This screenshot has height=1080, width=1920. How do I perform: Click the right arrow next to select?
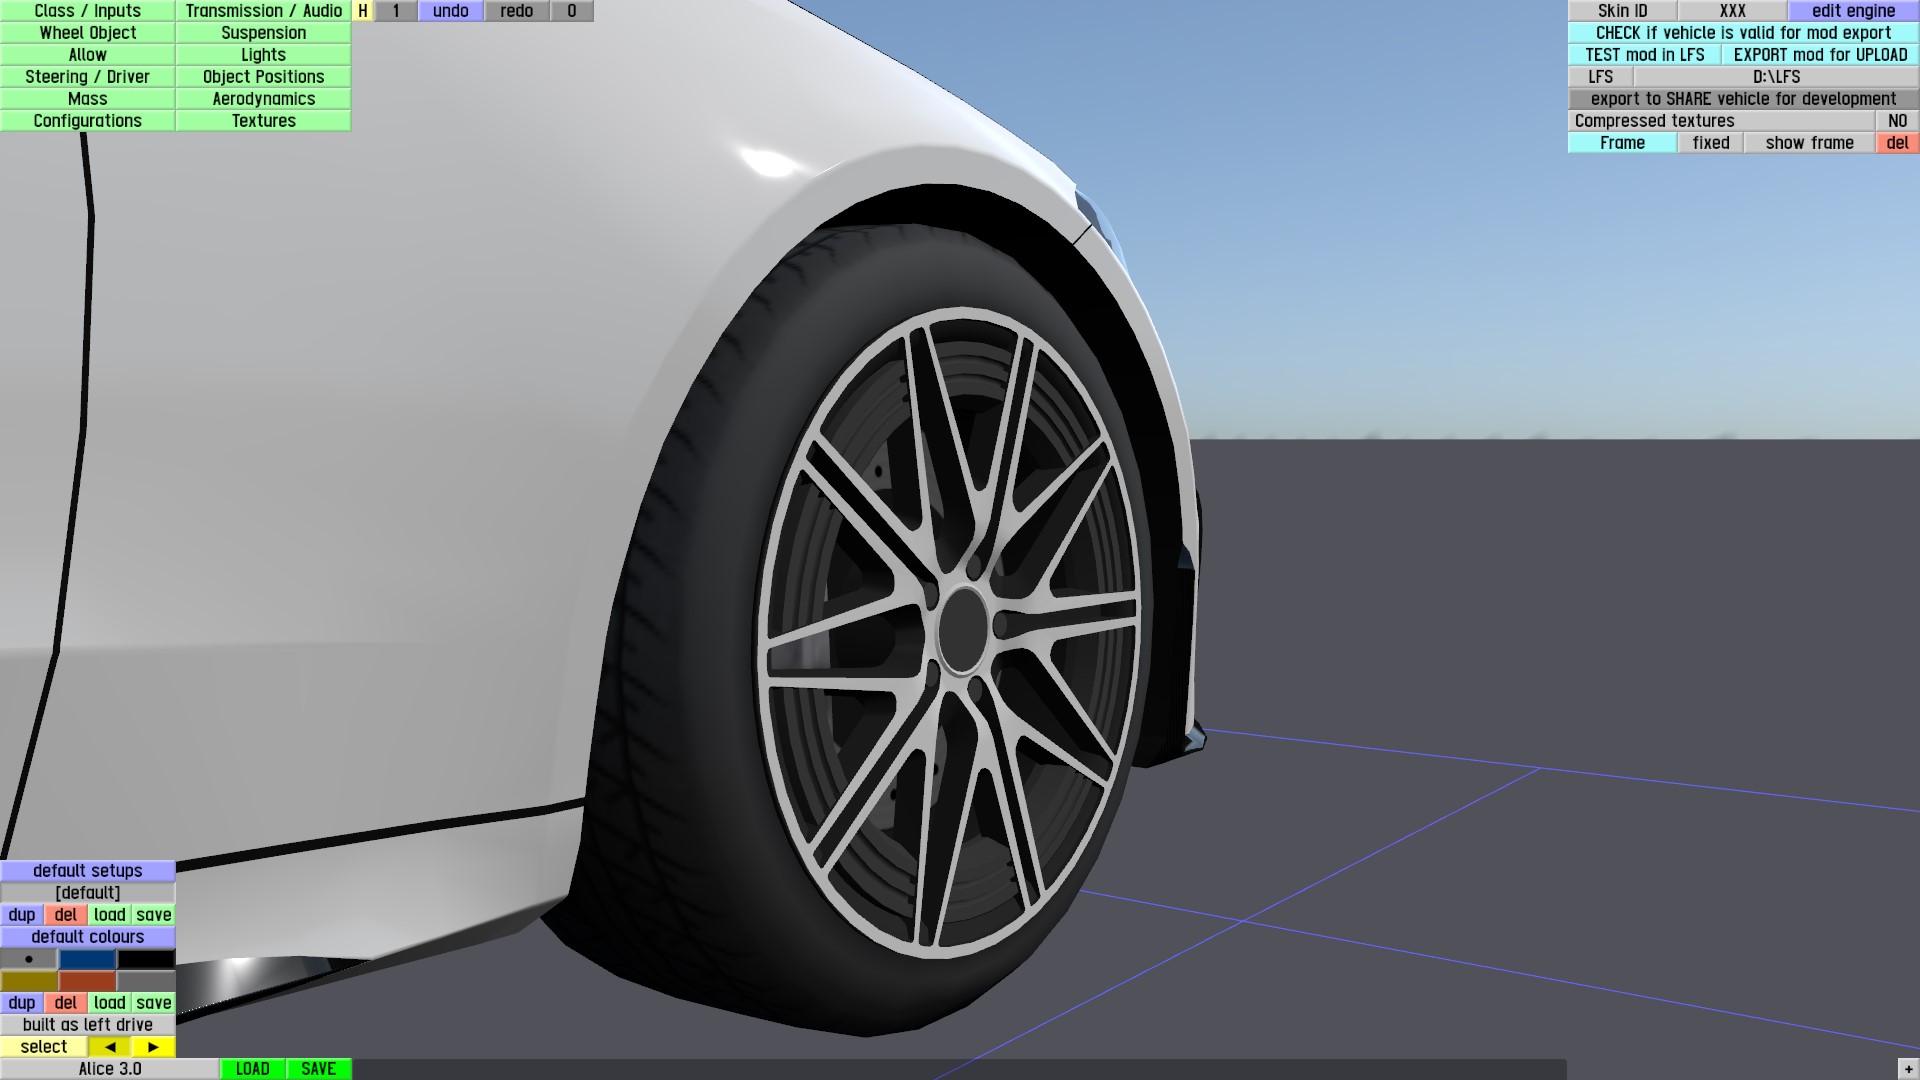153,1047
